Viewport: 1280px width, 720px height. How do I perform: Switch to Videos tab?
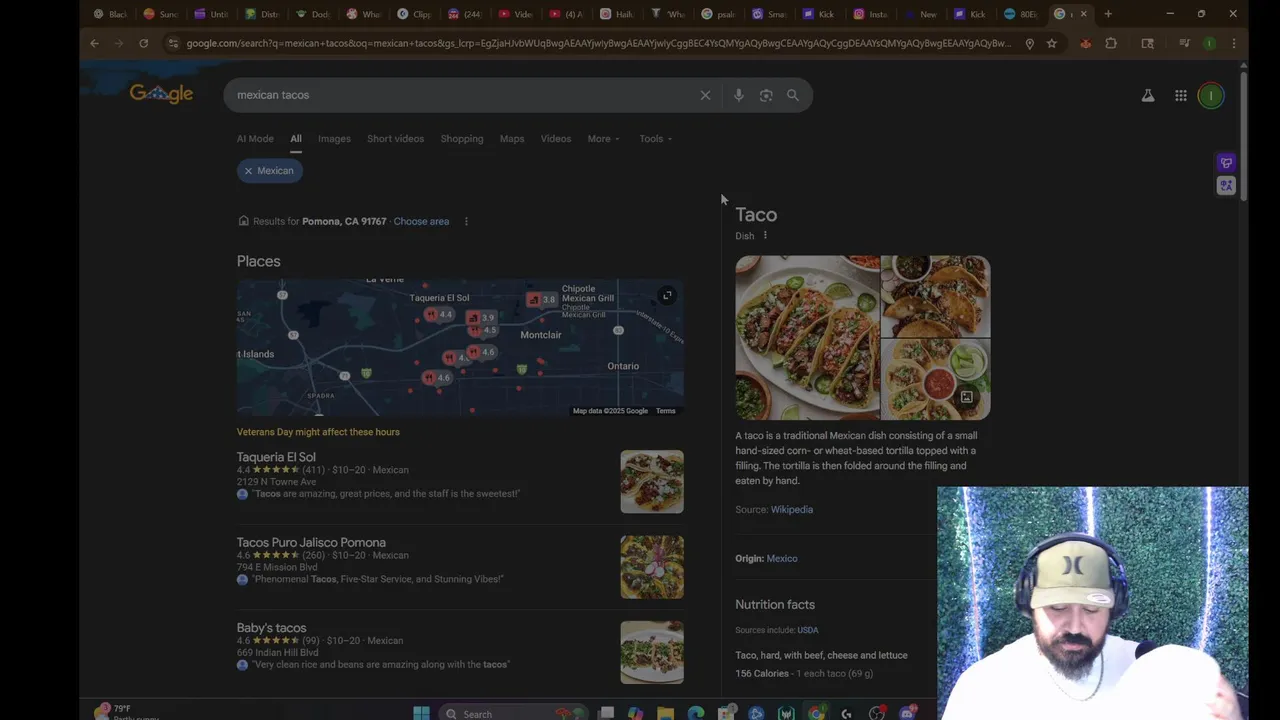[556, 139]
